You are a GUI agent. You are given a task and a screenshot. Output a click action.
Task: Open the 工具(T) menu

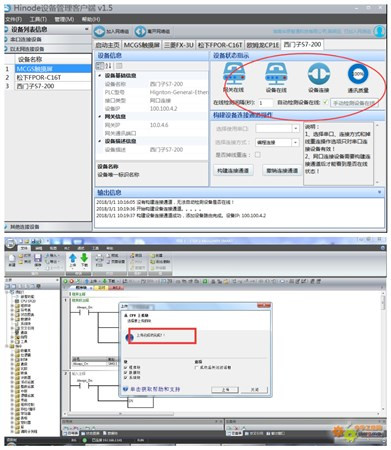pyautogui.click(x=38, y=19)
